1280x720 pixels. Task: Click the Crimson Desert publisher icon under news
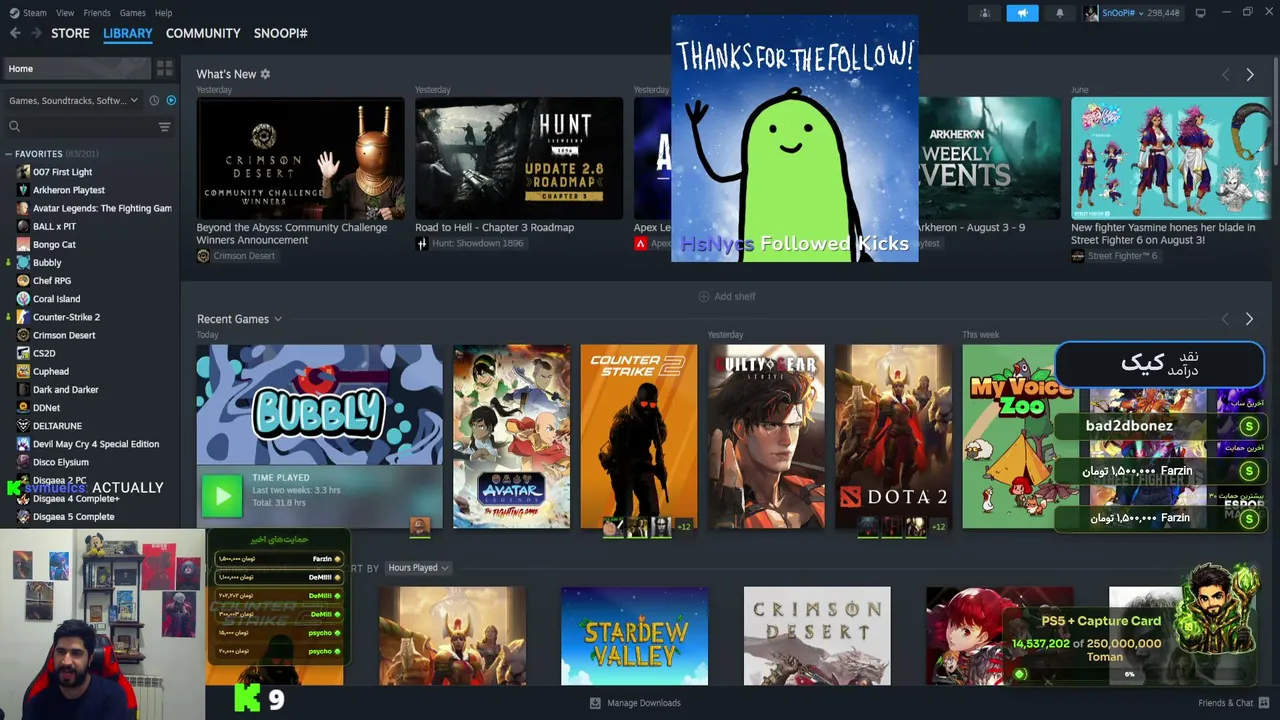[204, 256]
